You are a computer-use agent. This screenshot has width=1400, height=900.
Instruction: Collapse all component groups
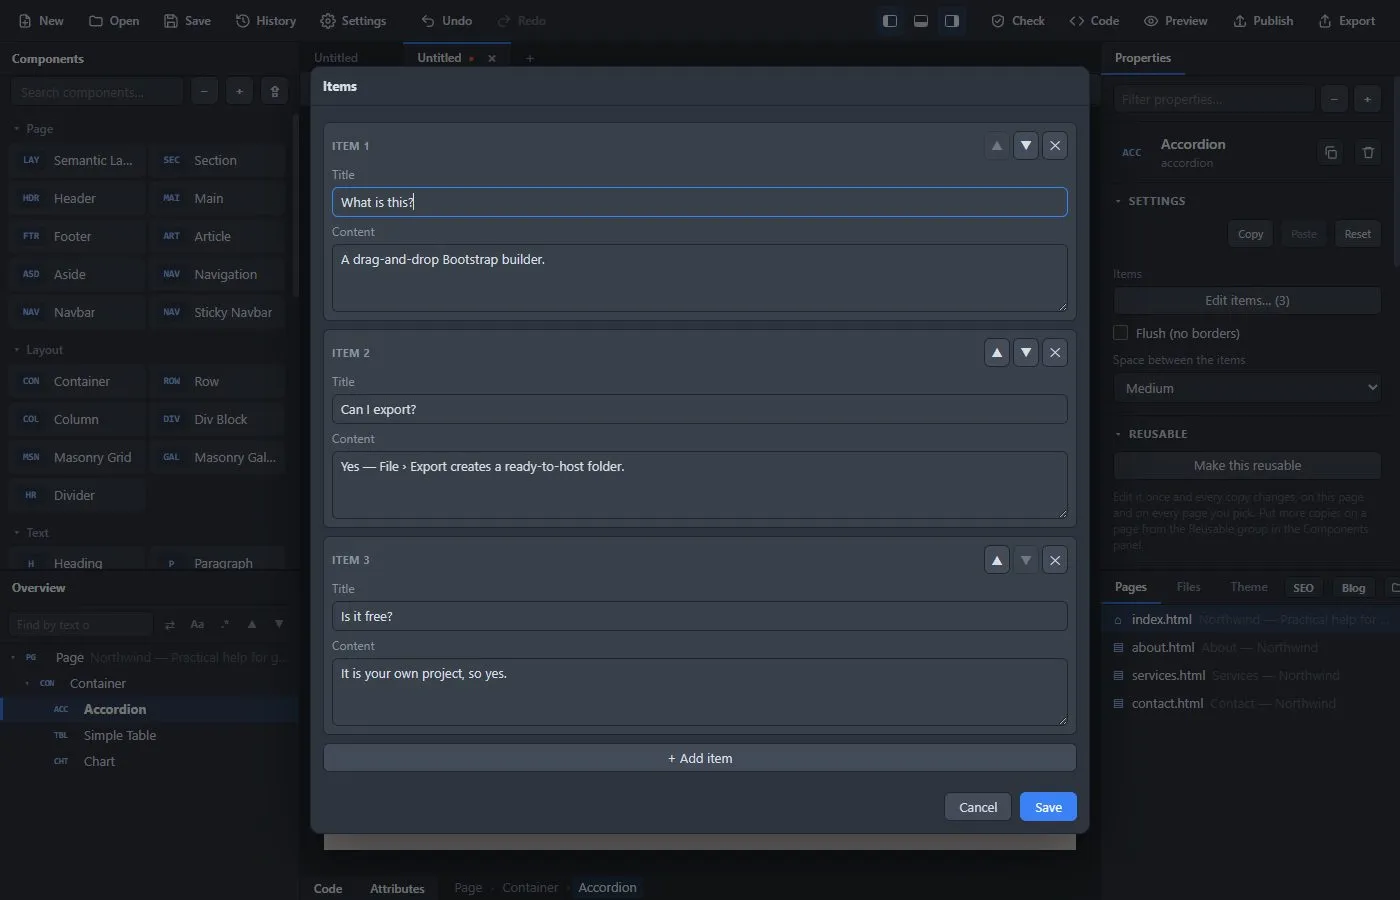tap(204, 92)
